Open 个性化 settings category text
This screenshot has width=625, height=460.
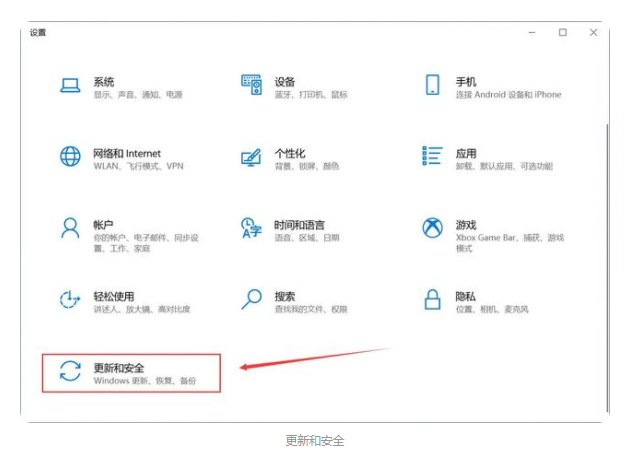pos(289,154)
